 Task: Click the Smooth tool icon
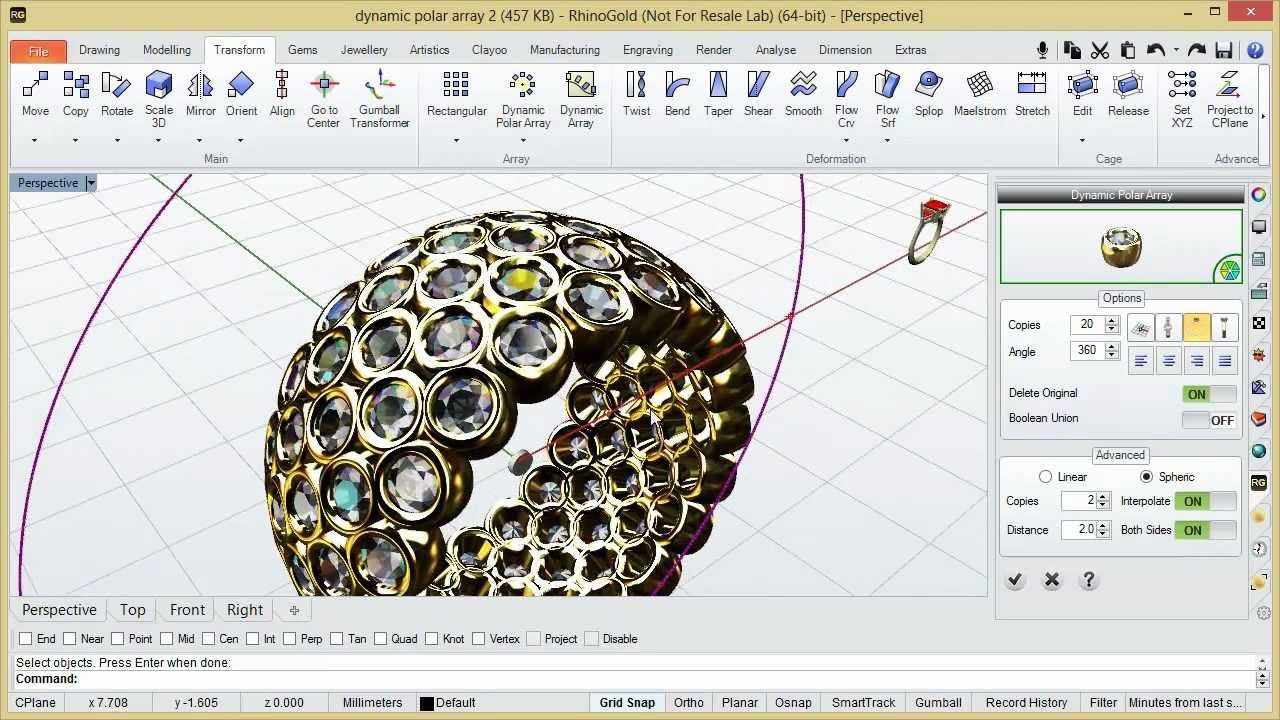(803, 86)
